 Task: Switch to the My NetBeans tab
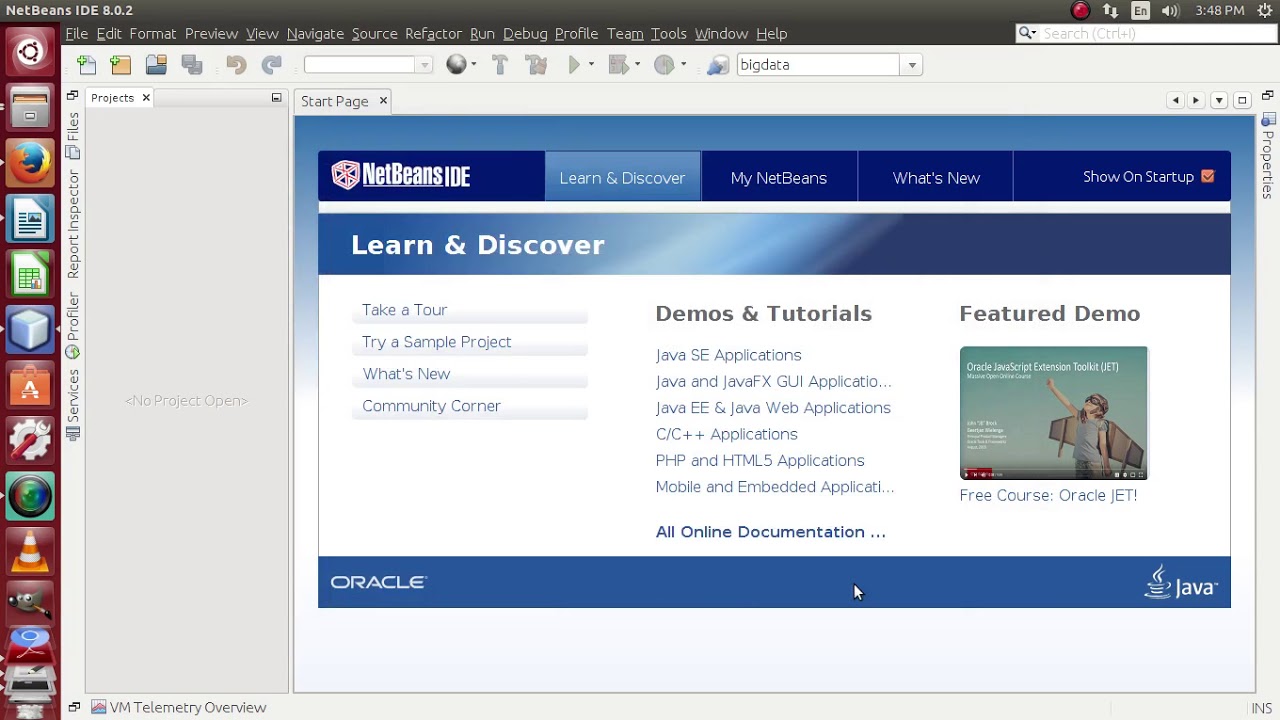(779, 178)
